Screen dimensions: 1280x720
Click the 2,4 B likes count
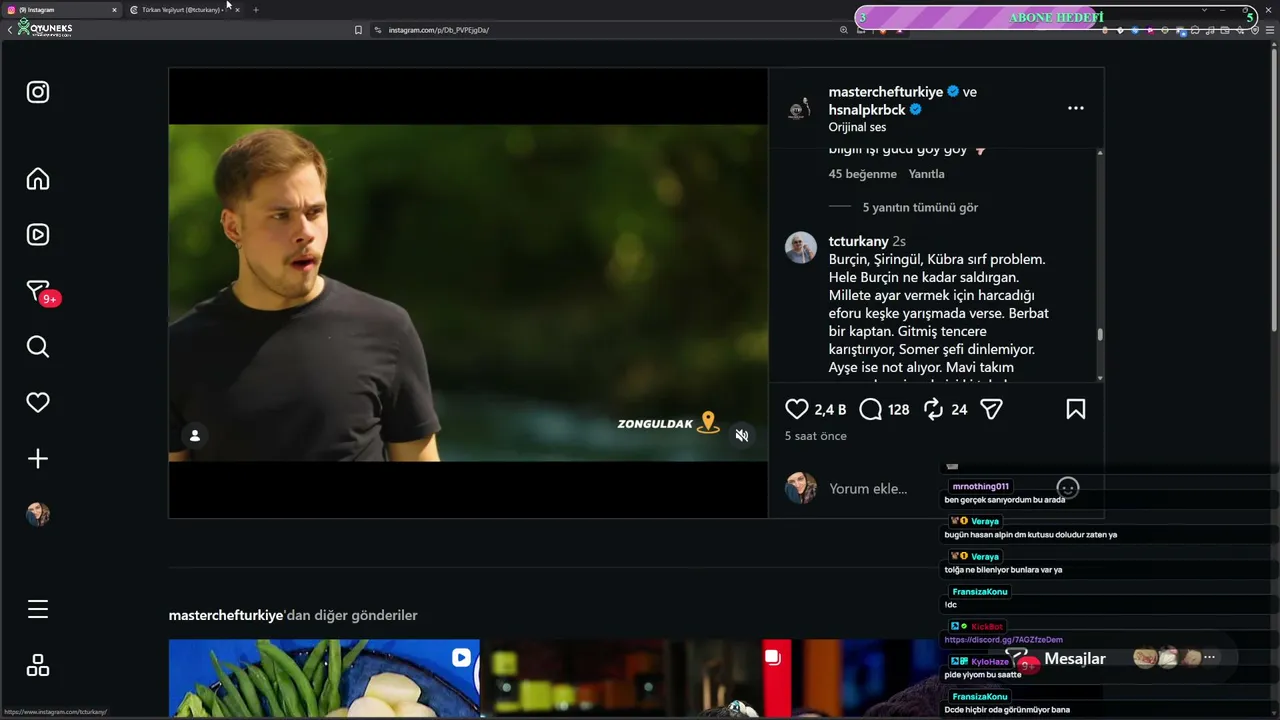pos(830,410)
